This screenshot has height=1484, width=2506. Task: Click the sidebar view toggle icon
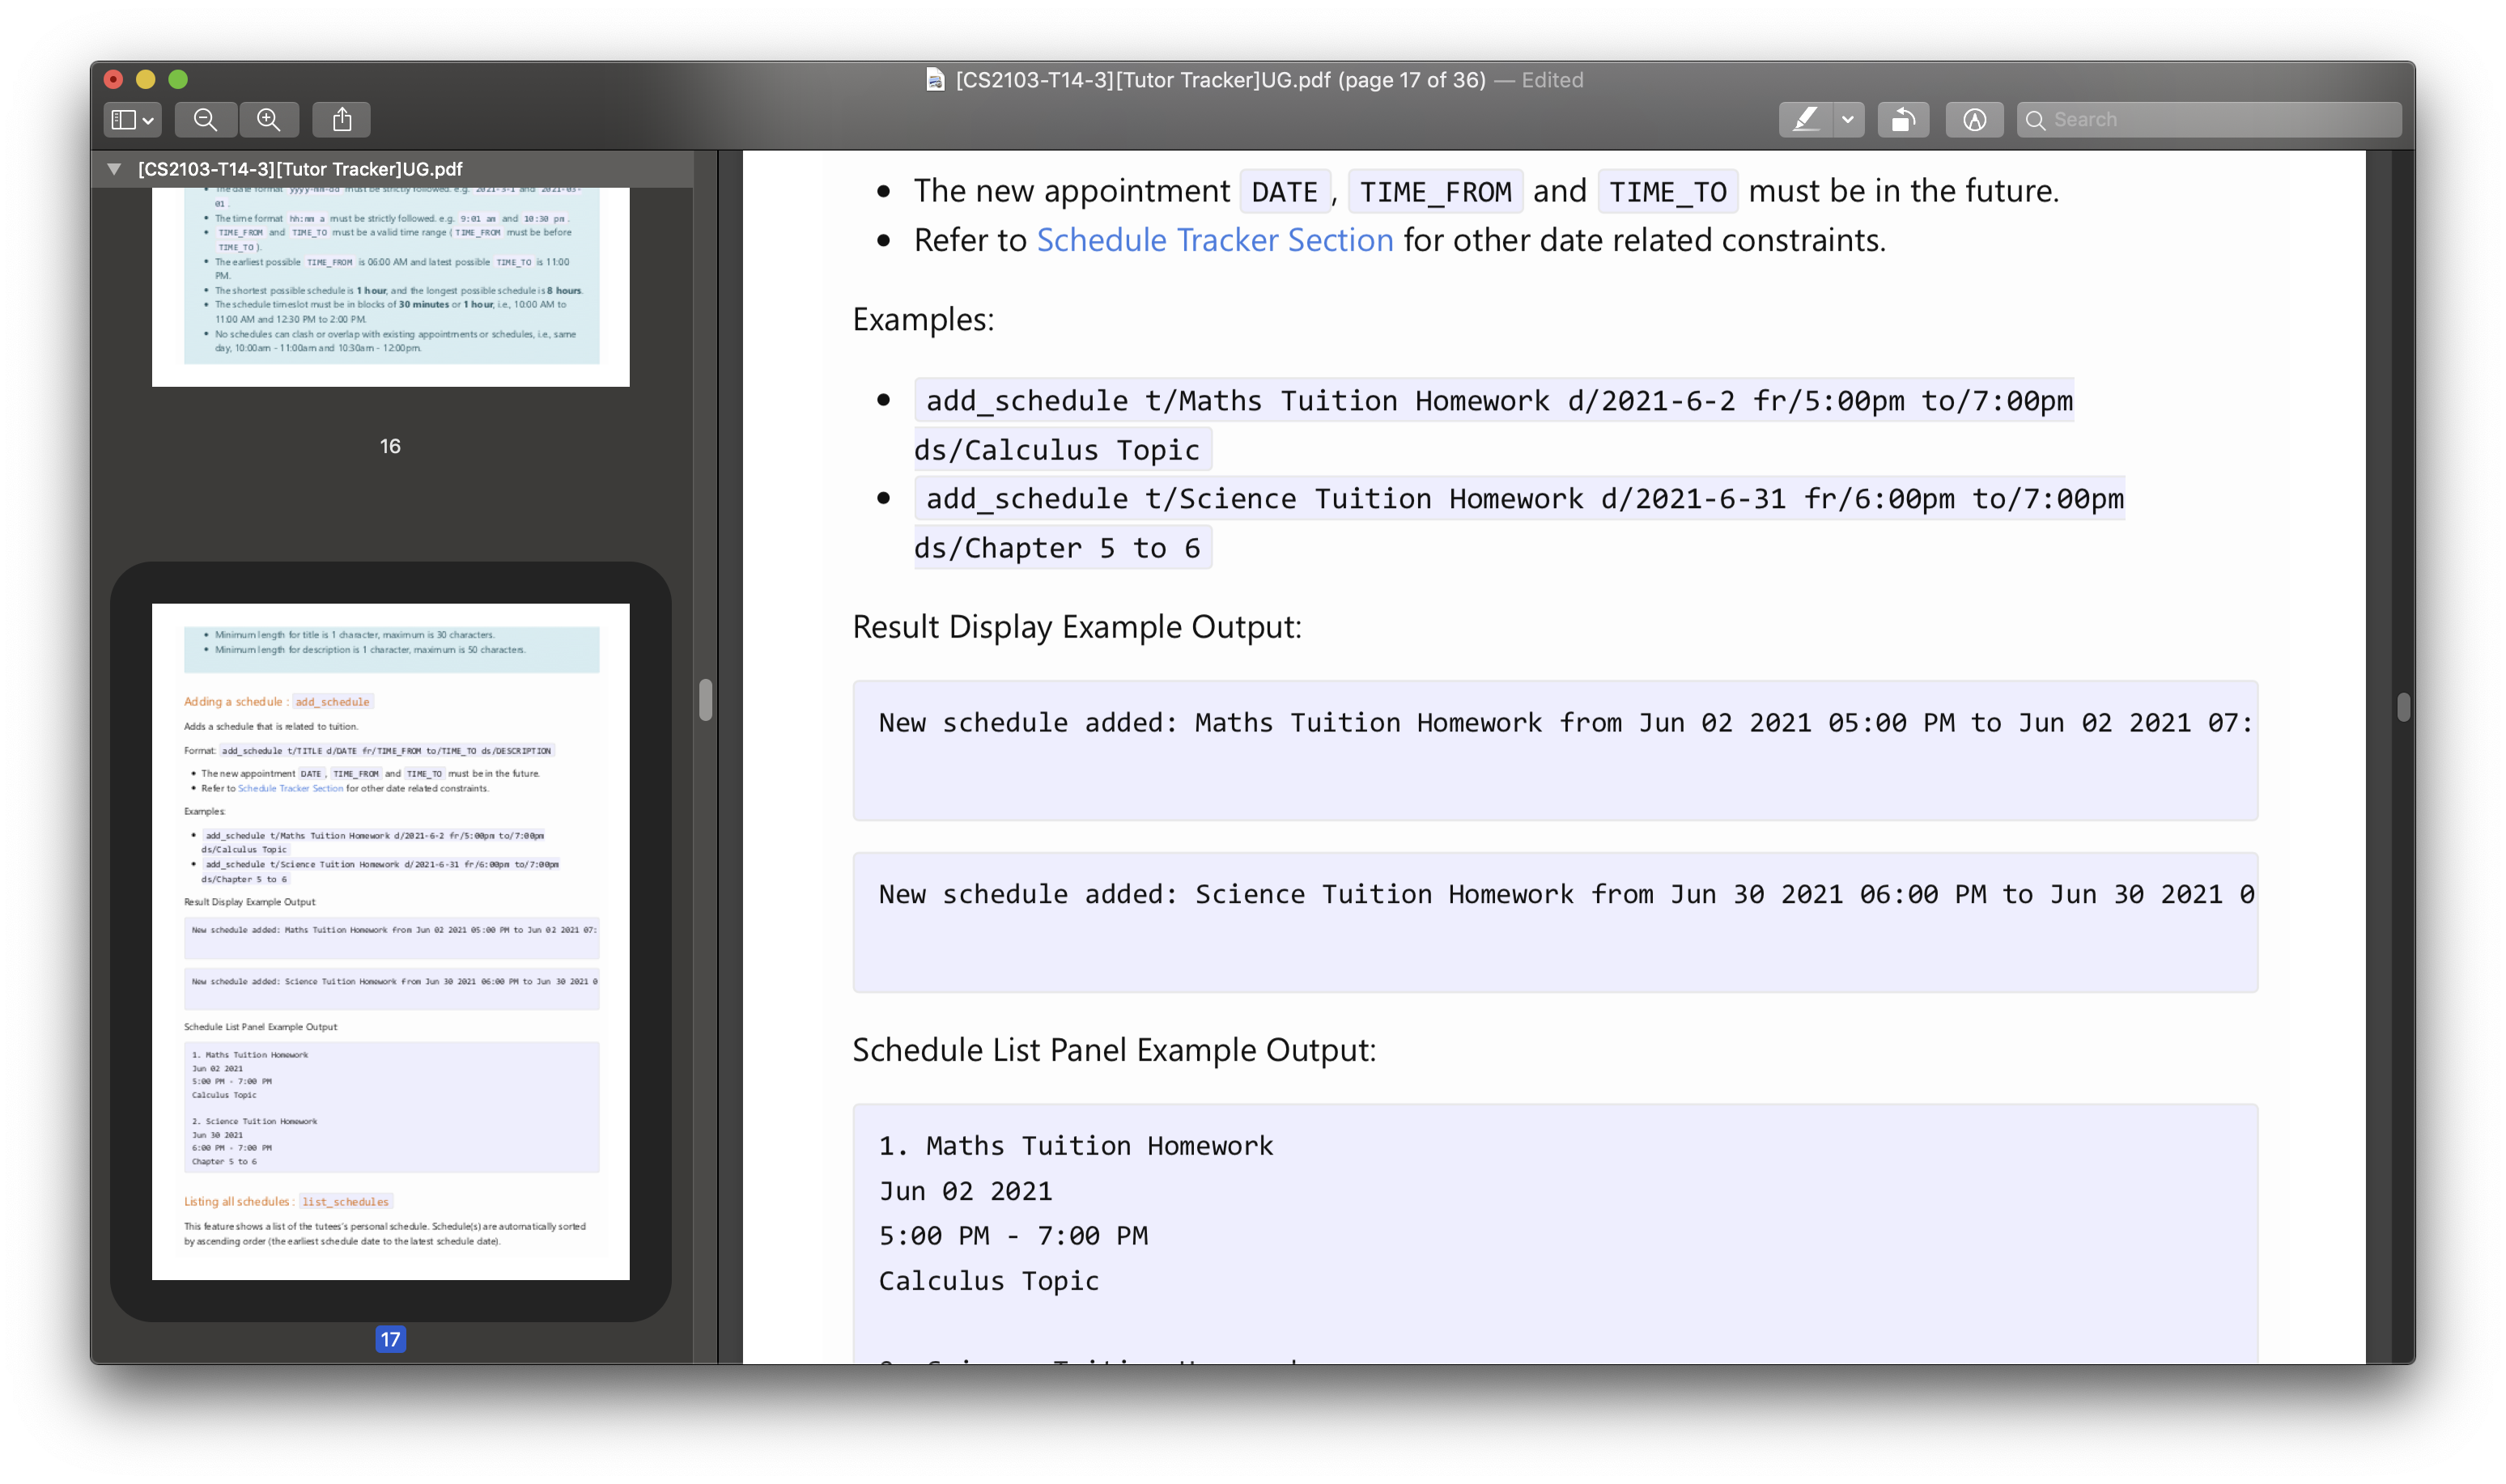pyautogui.click(x=123, y=120)
